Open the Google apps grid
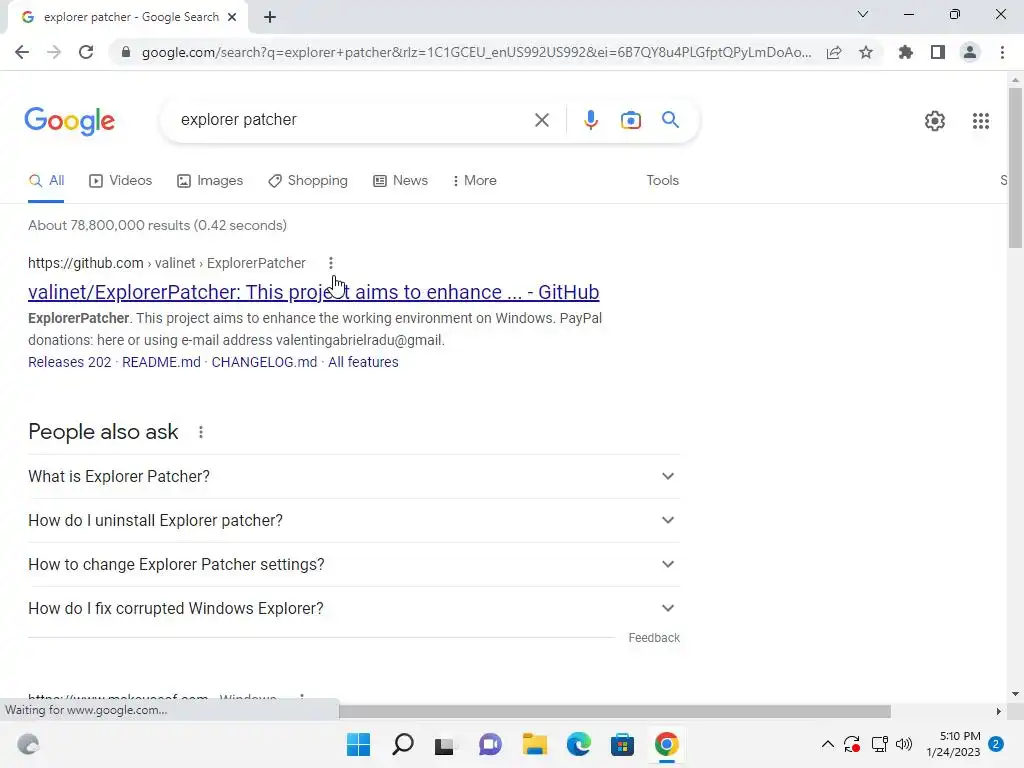The image size is (1024, 768). coord(980,121)
